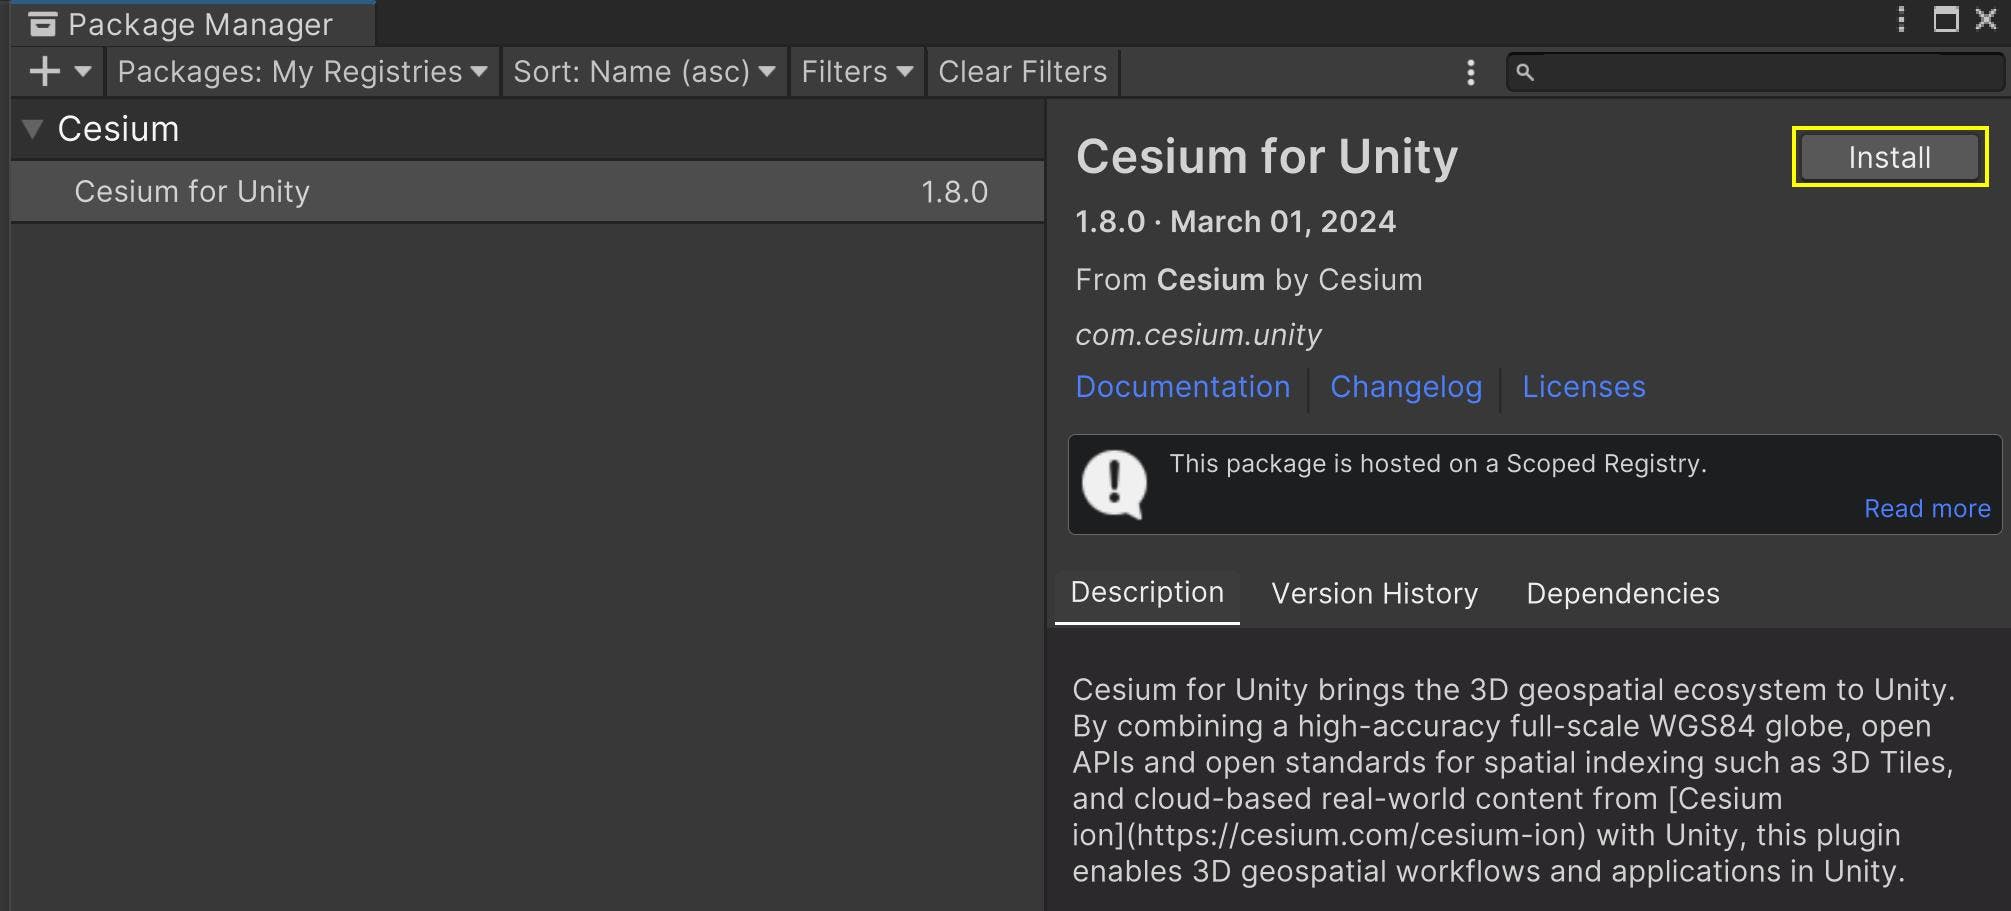Click the Package Manager window icon
This screenshot has width=2011, height=911.
(42, 22)
